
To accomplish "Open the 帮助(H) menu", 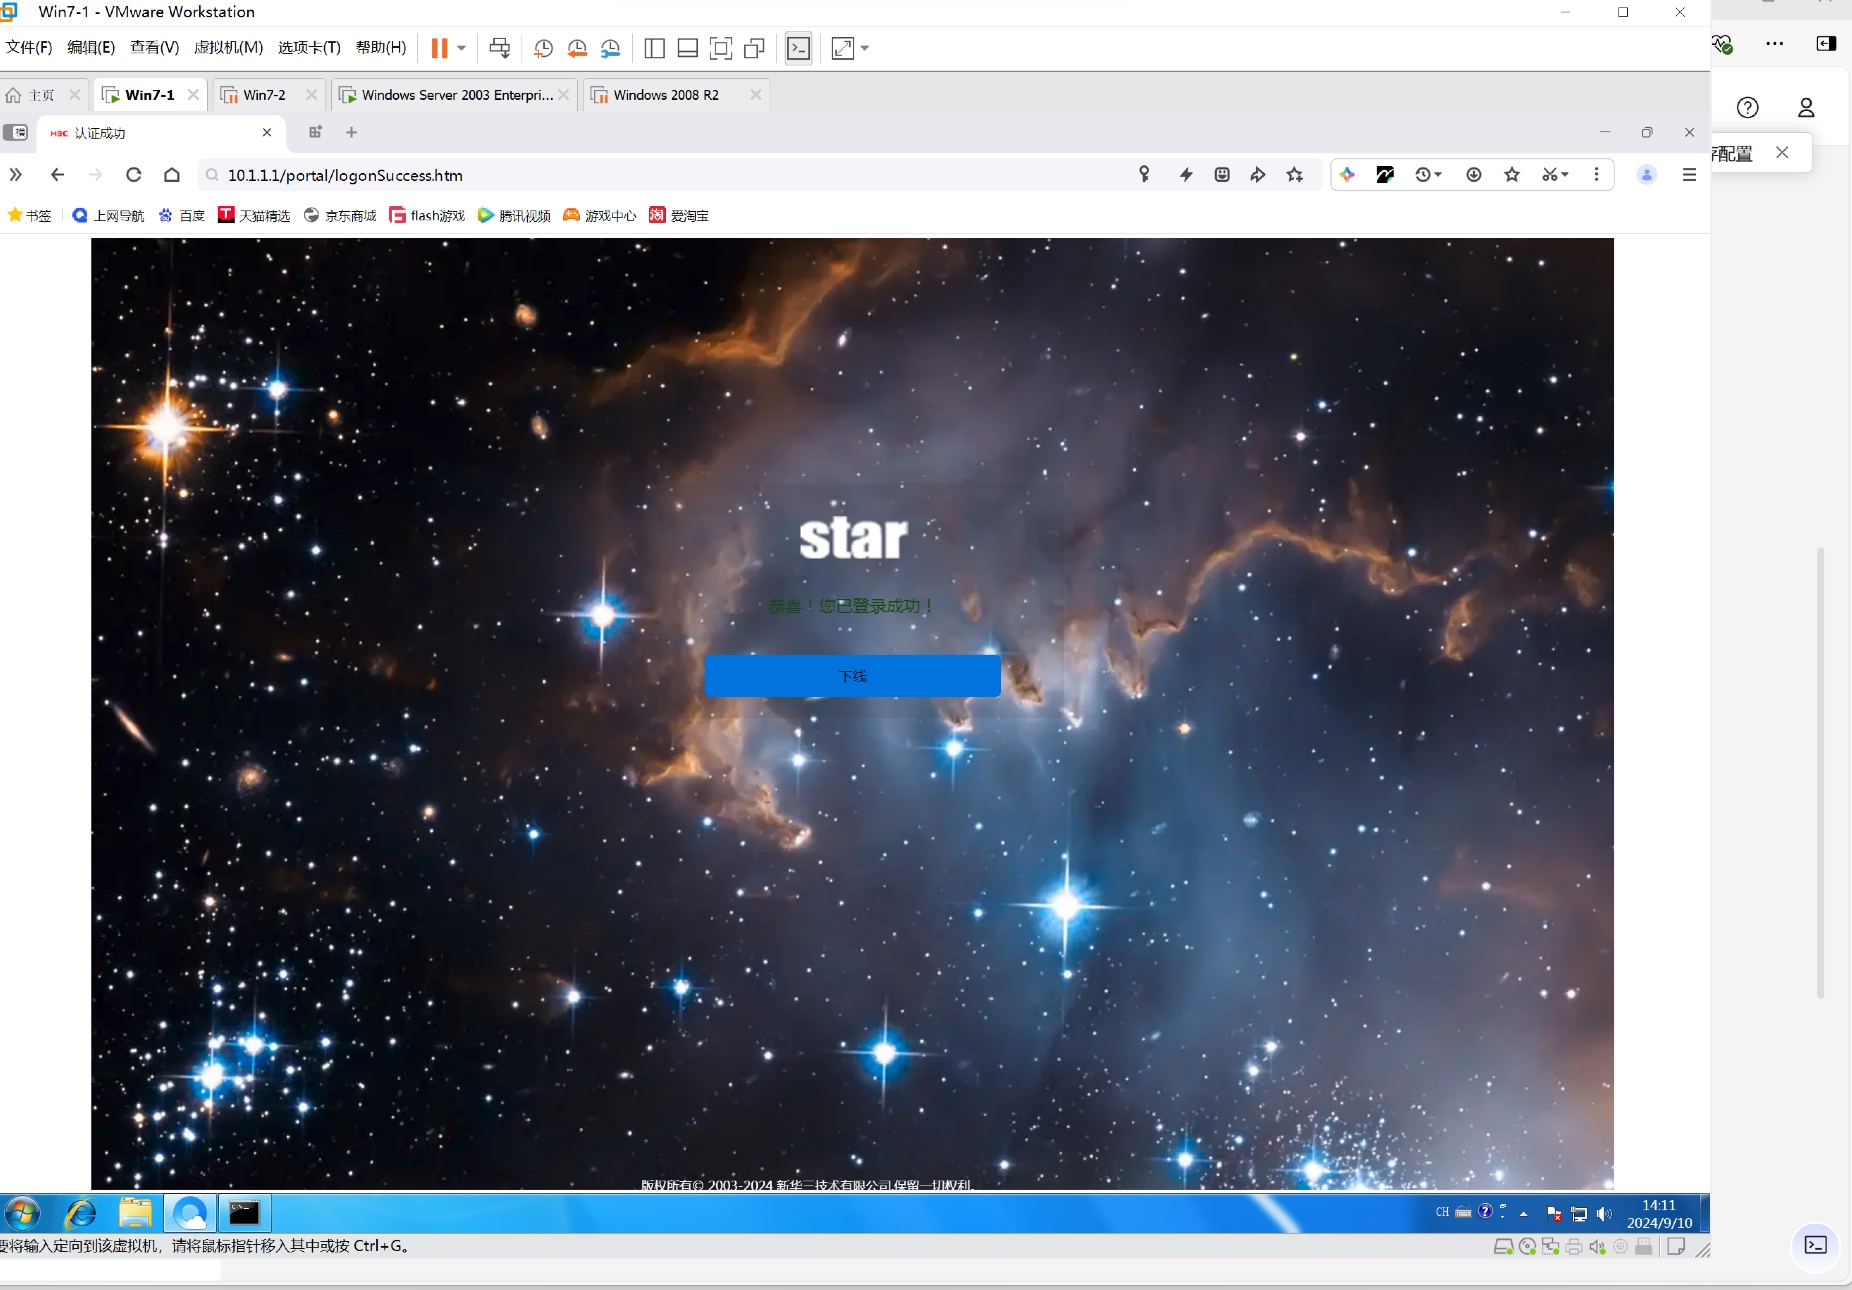I will 381,47.
